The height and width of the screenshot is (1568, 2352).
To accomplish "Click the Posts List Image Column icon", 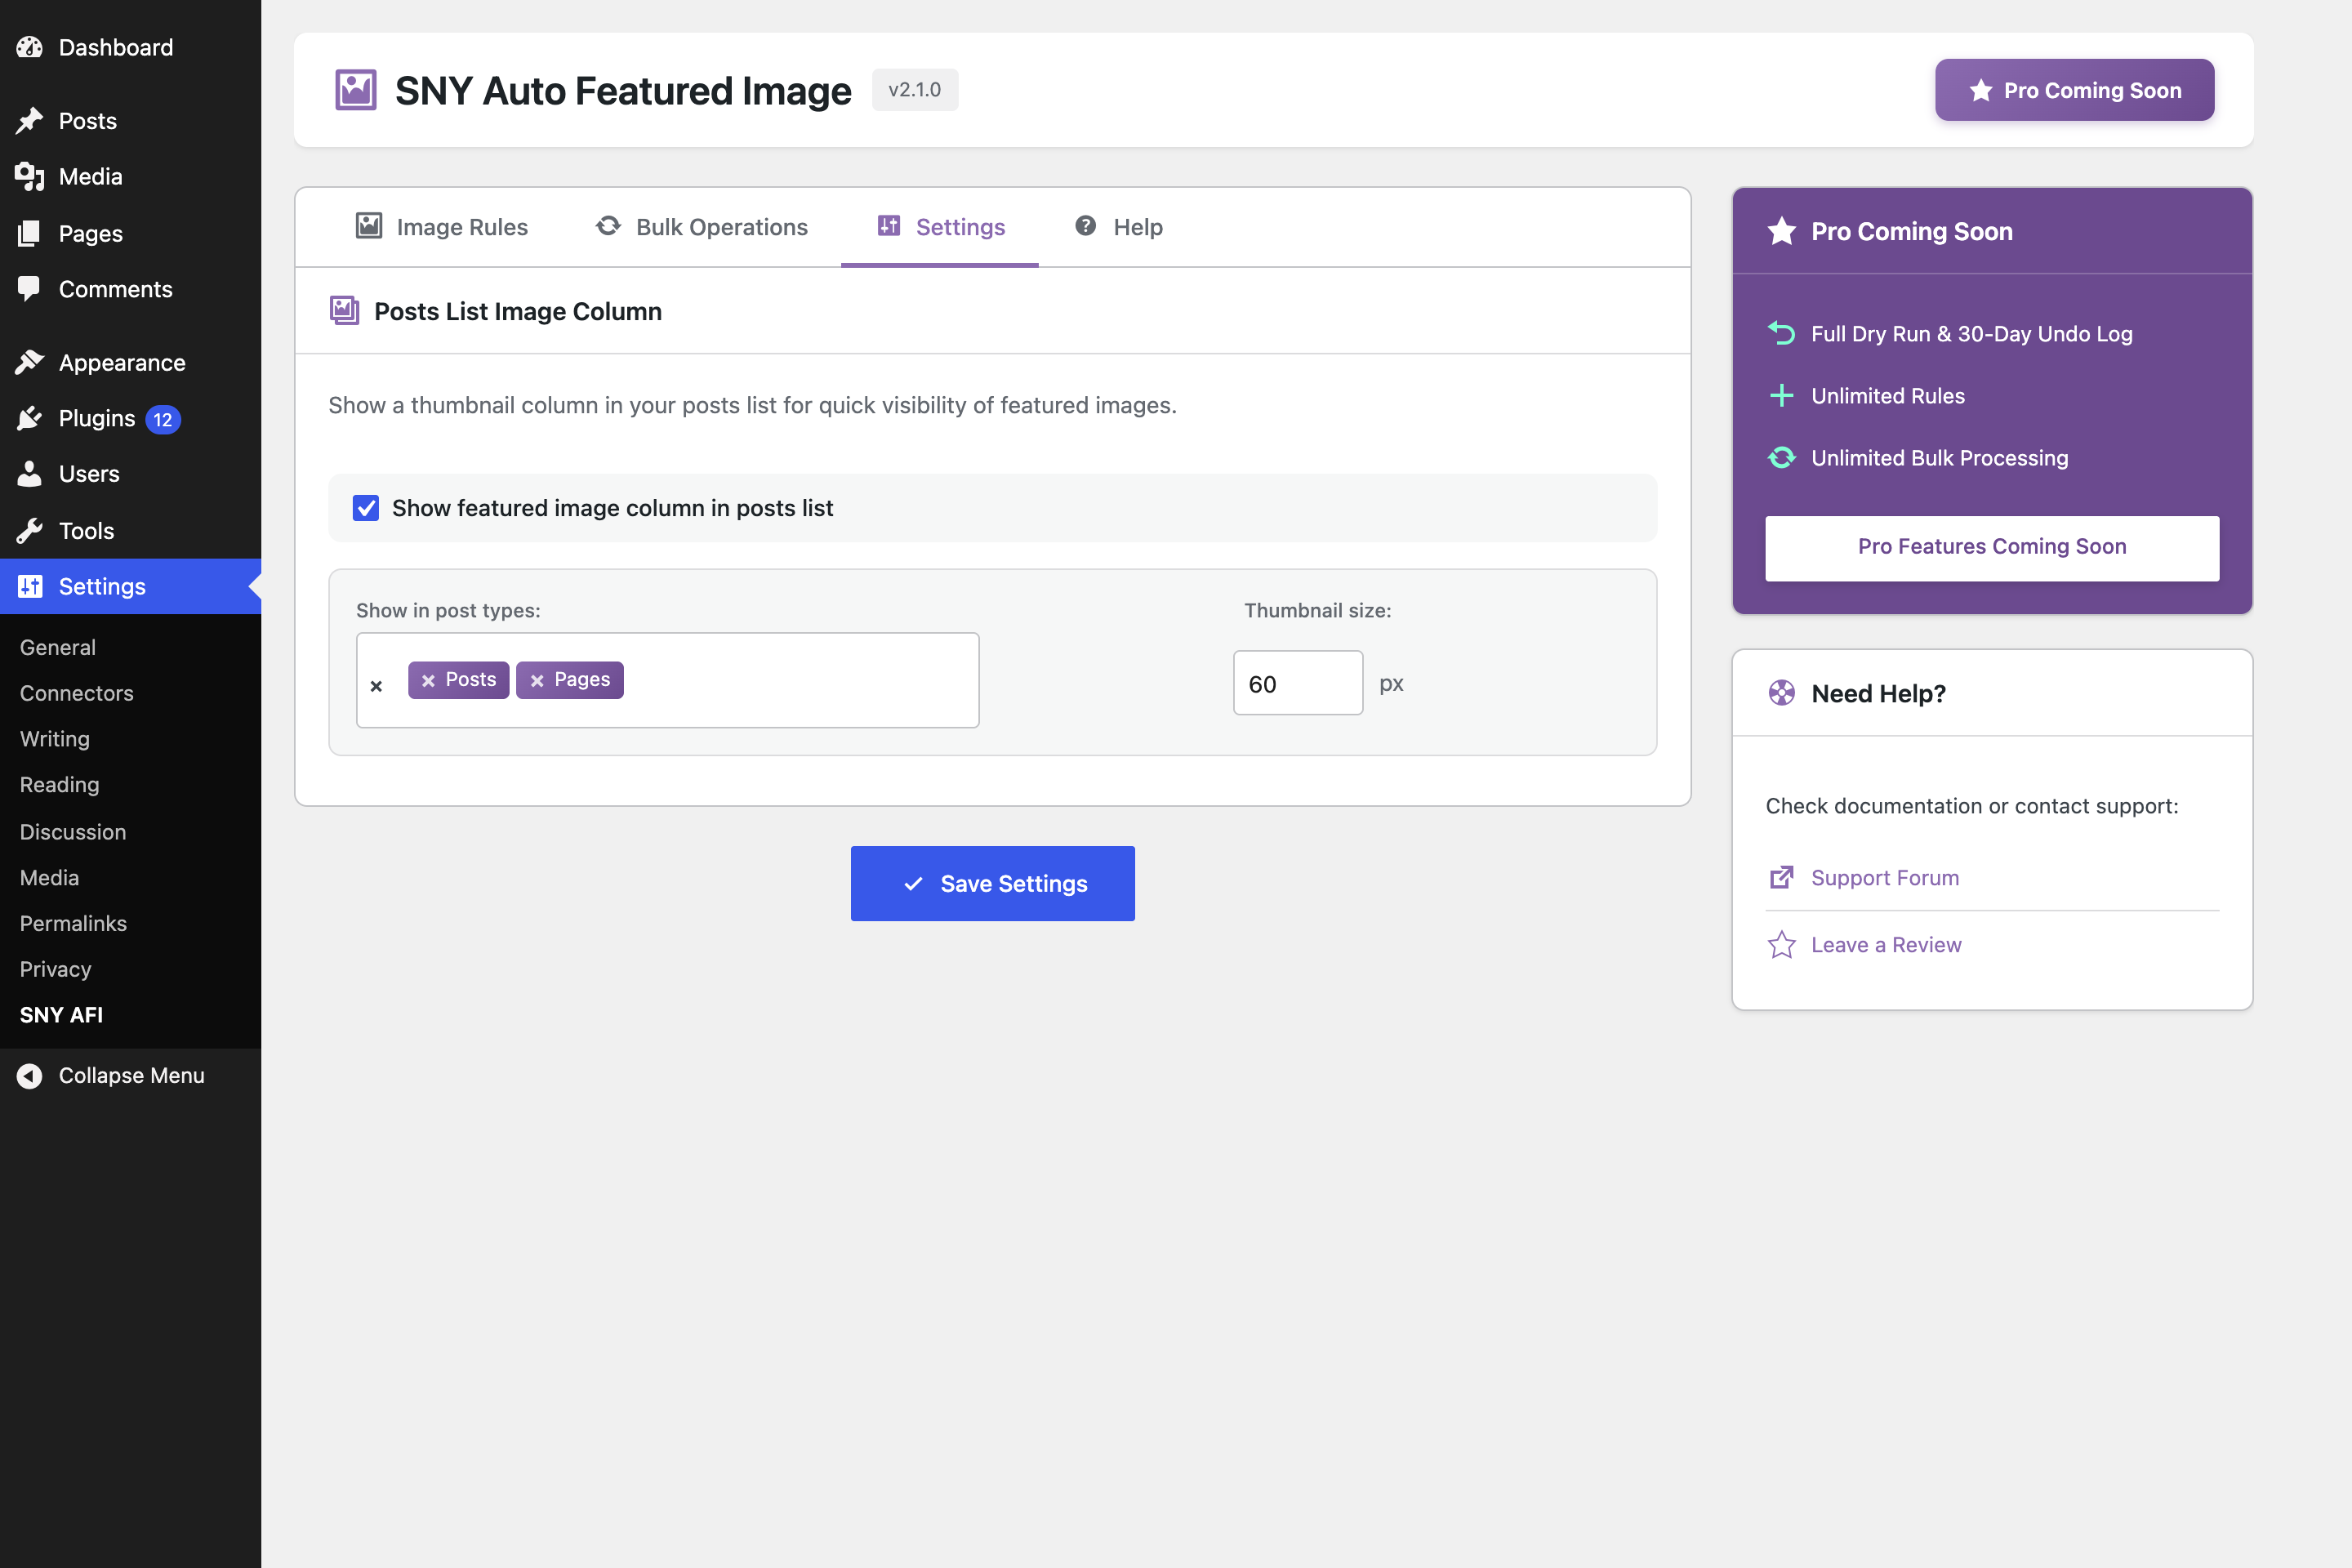I will coord(344,311).
